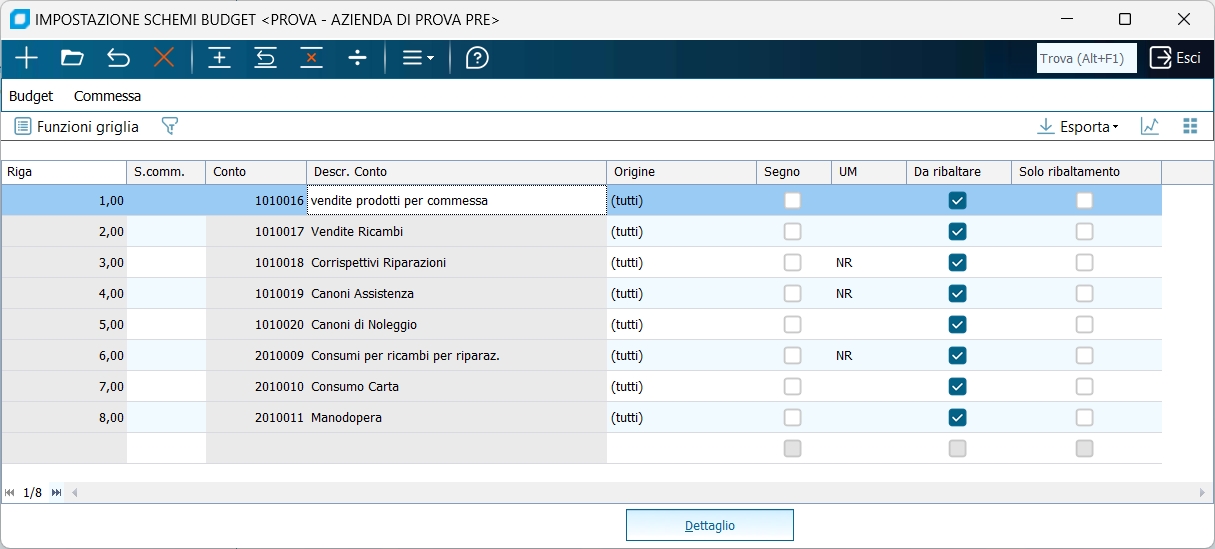Click the Esci exit button
1215x549 pixels.
(1175, 58)
